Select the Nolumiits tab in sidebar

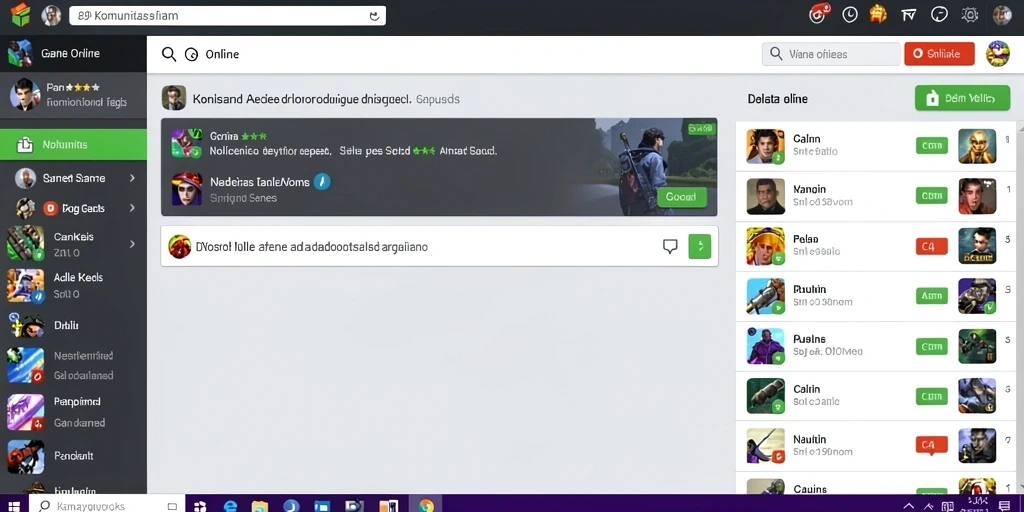point(73,144)
